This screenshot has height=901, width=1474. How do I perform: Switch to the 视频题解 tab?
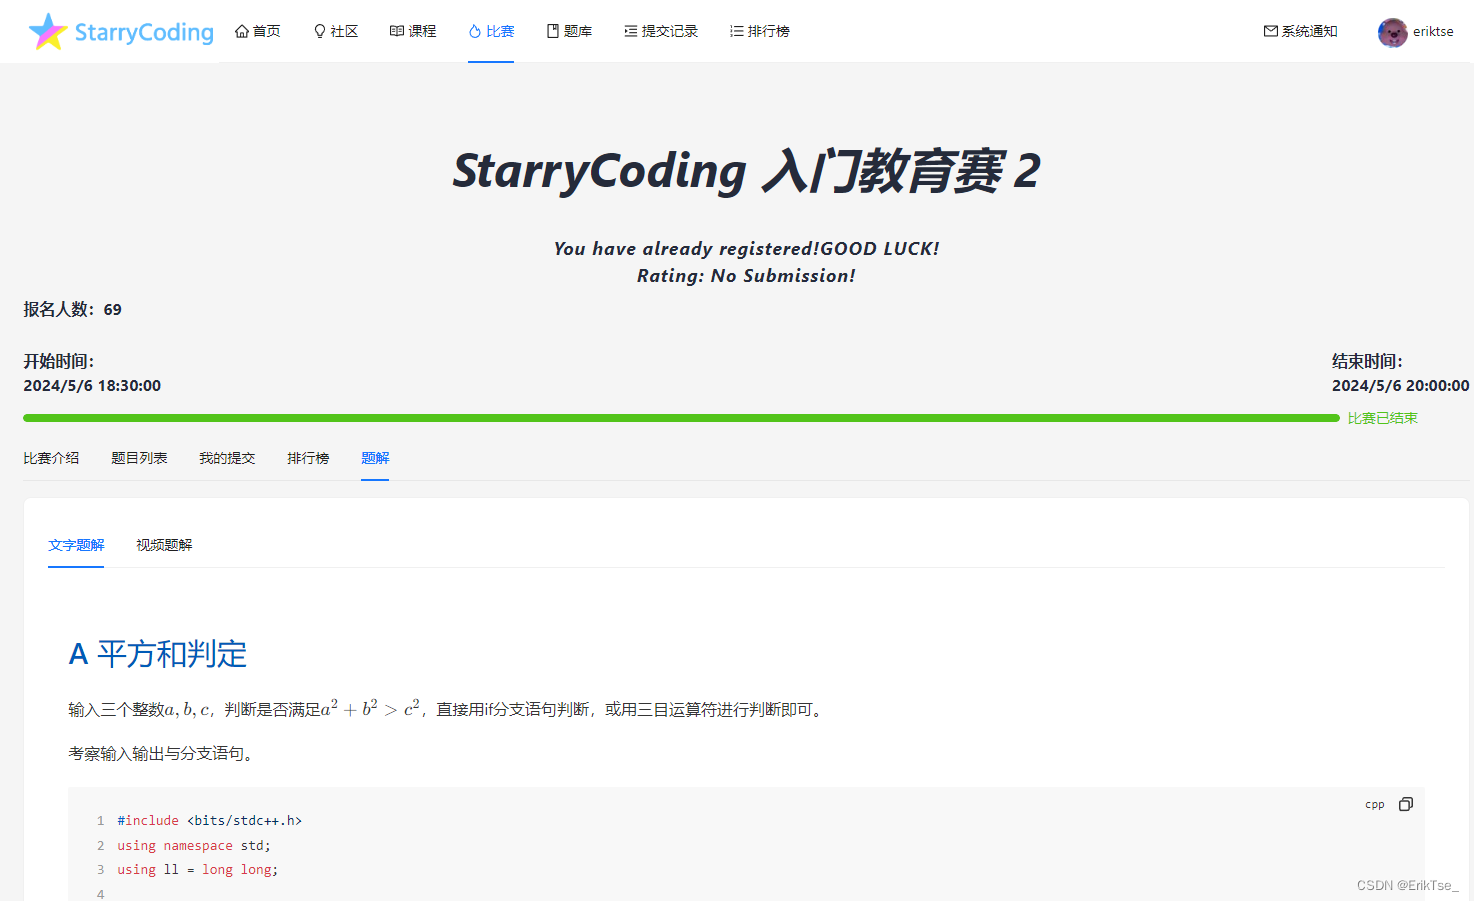[163, 545]
